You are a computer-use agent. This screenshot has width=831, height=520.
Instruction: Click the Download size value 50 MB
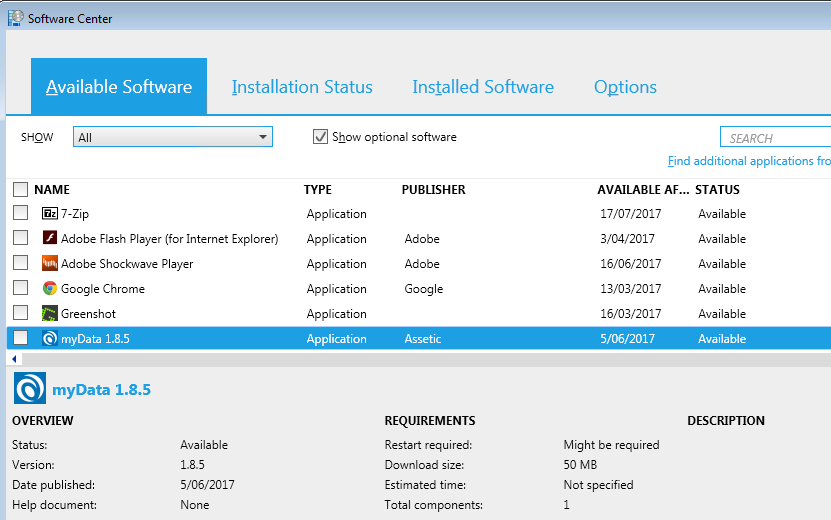[580, 465]
